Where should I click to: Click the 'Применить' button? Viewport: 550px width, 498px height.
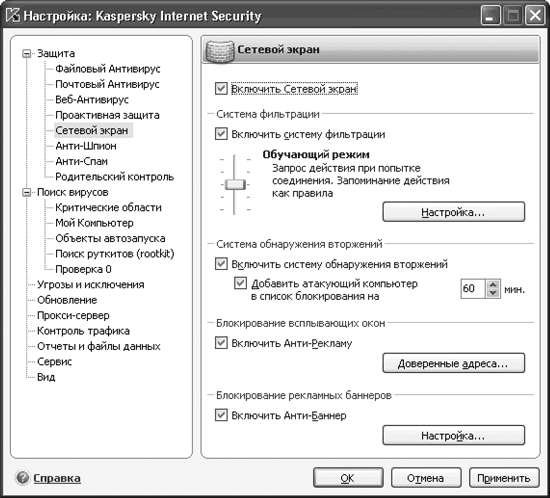504,478
